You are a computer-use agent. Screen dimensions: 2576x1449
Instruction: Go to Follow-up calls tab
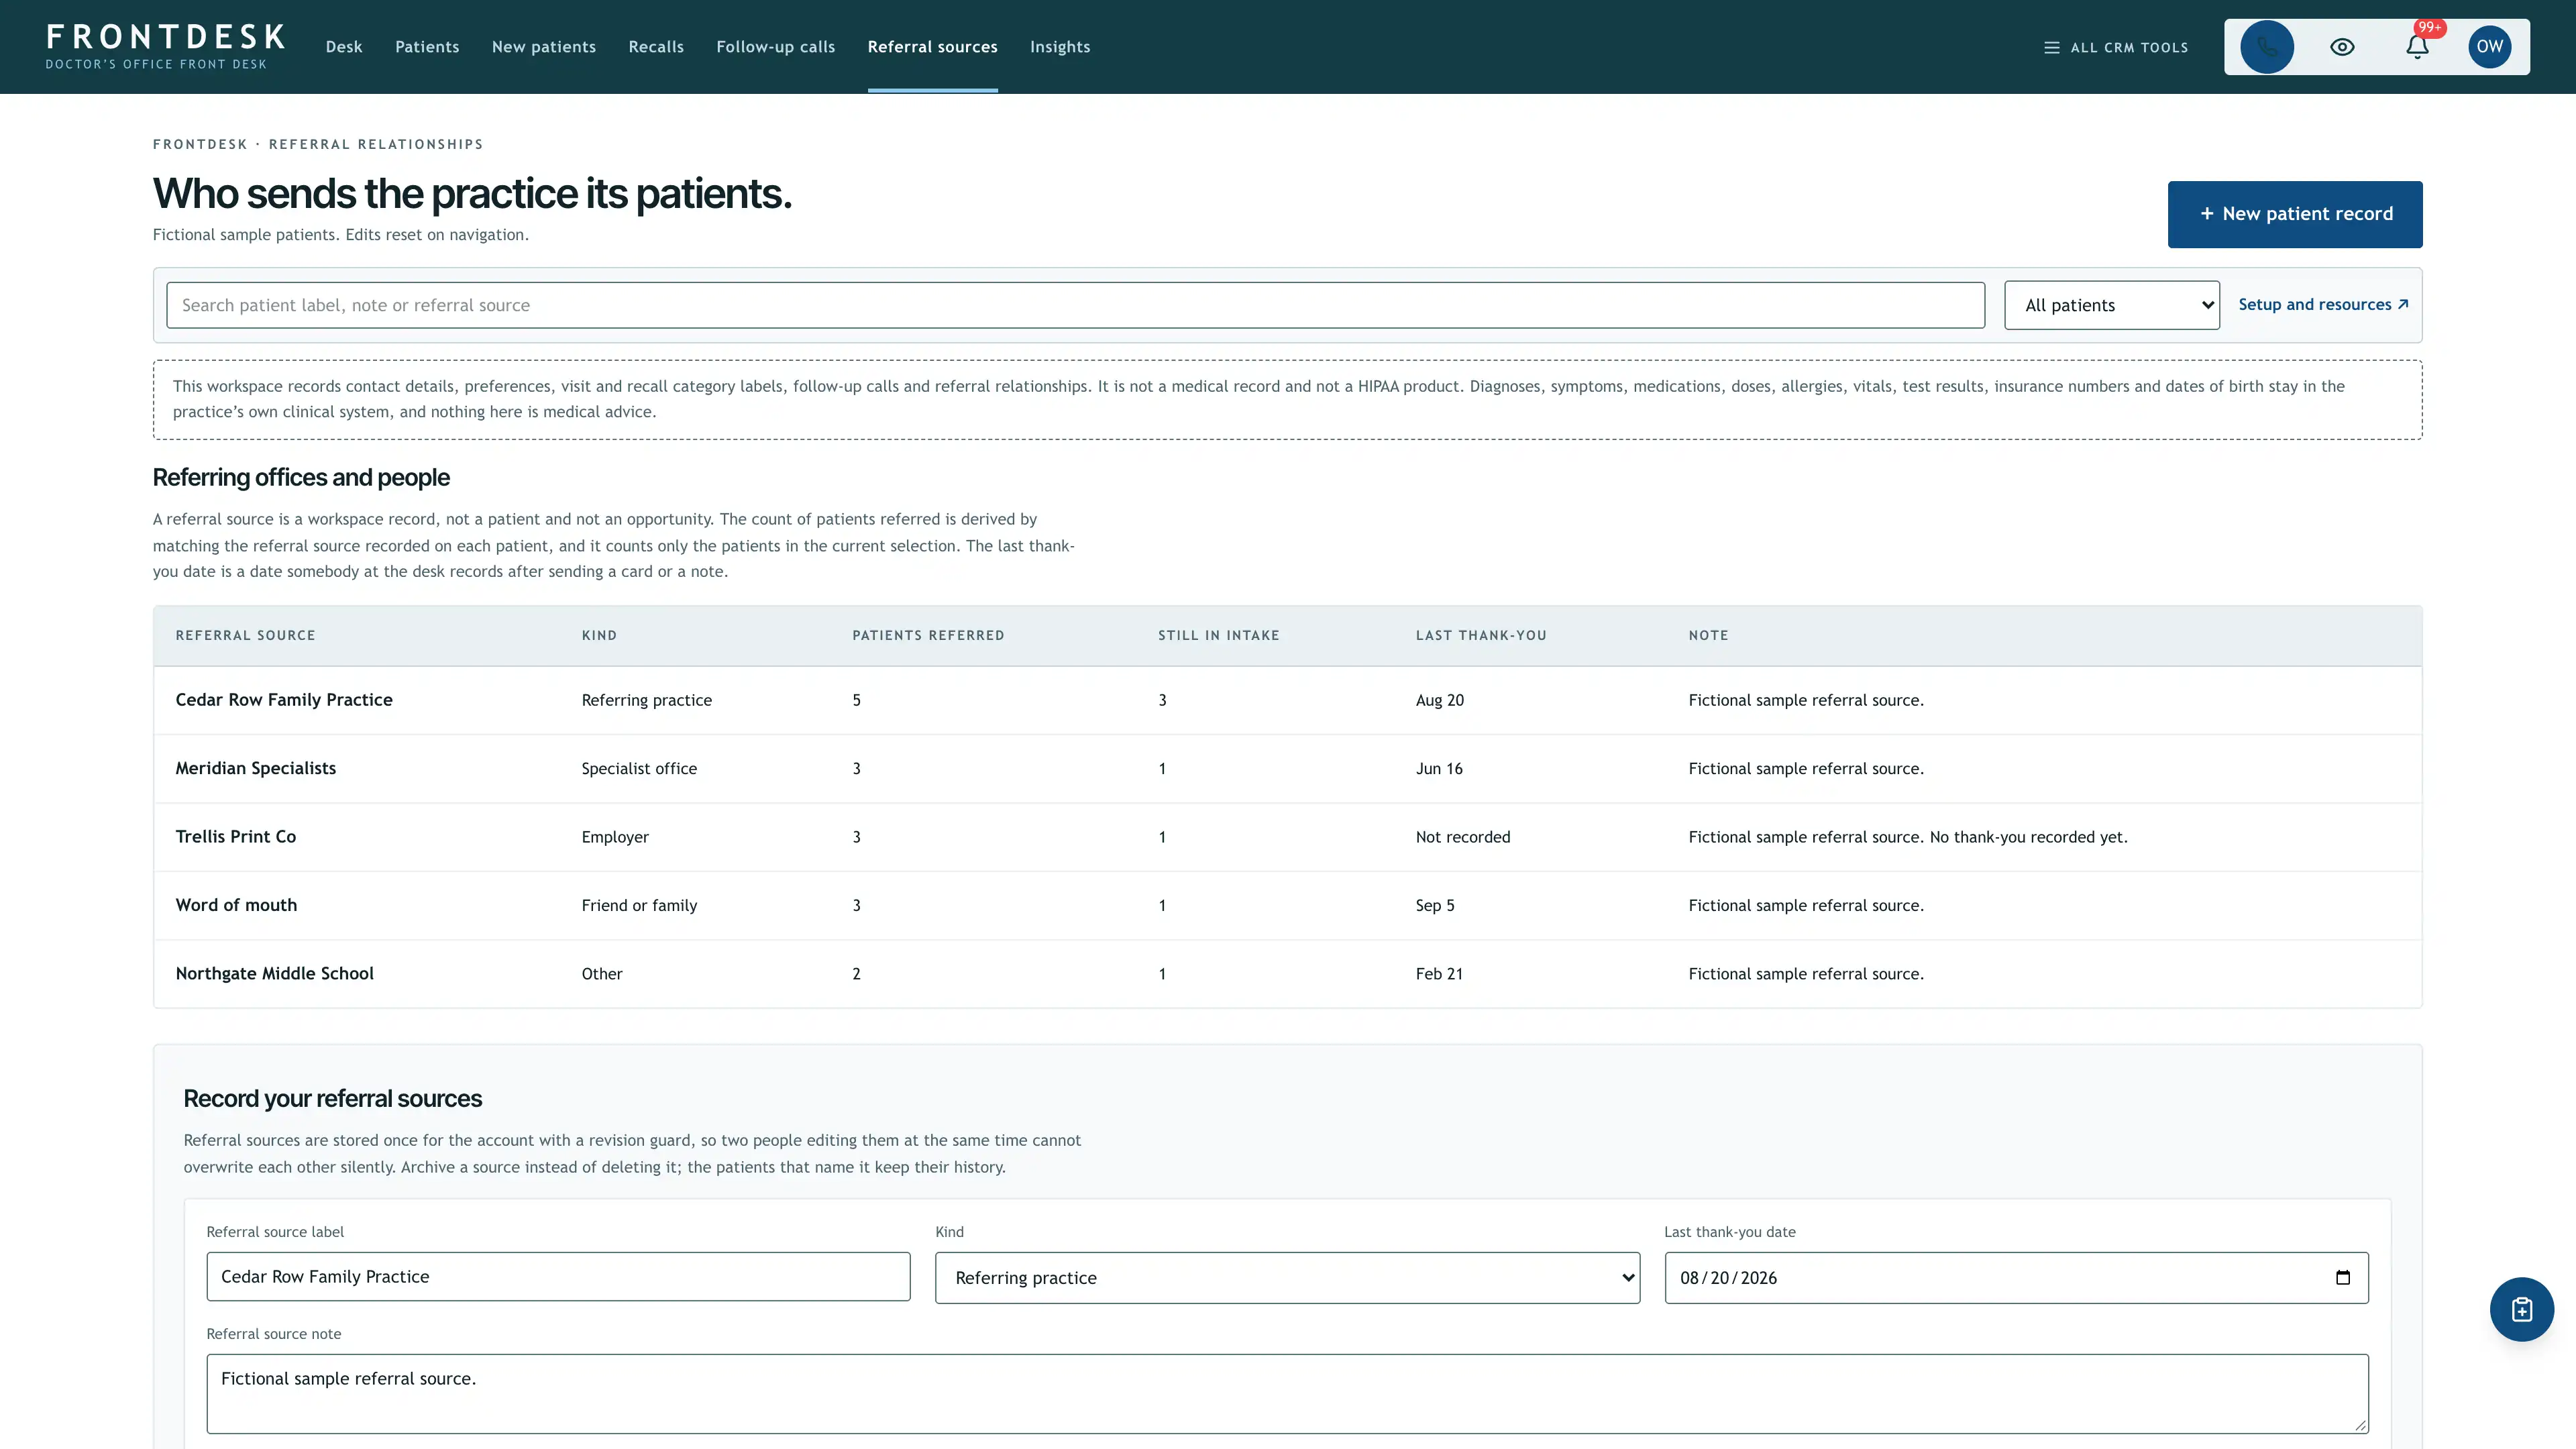tap(775, 47)
